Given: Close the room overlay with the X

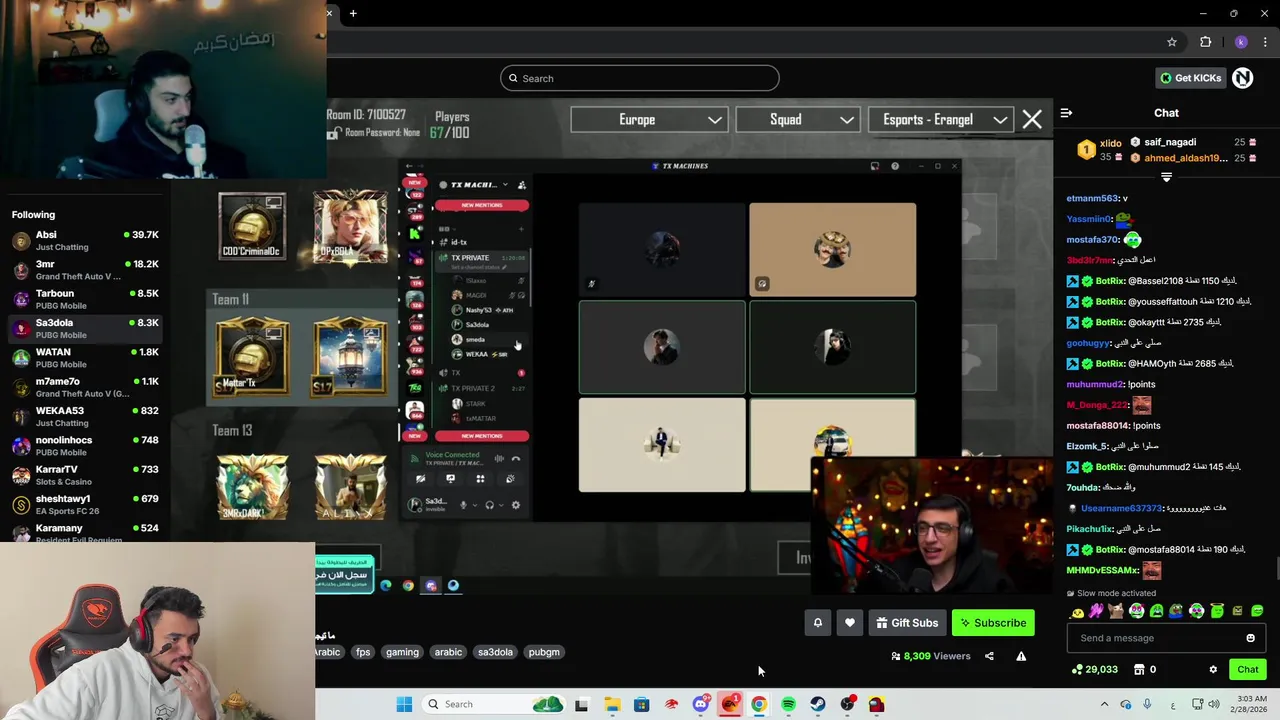Looking at the screenshot, I should coord(1032,120).
